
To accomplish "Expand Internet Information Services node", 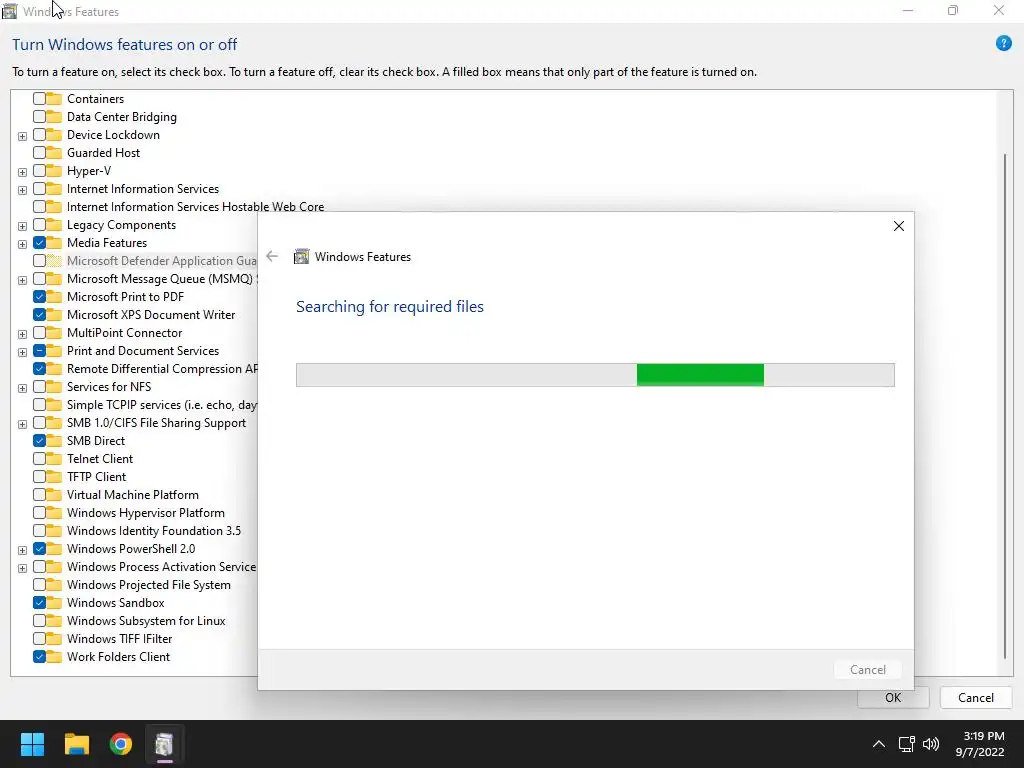I will coord(22,190).
